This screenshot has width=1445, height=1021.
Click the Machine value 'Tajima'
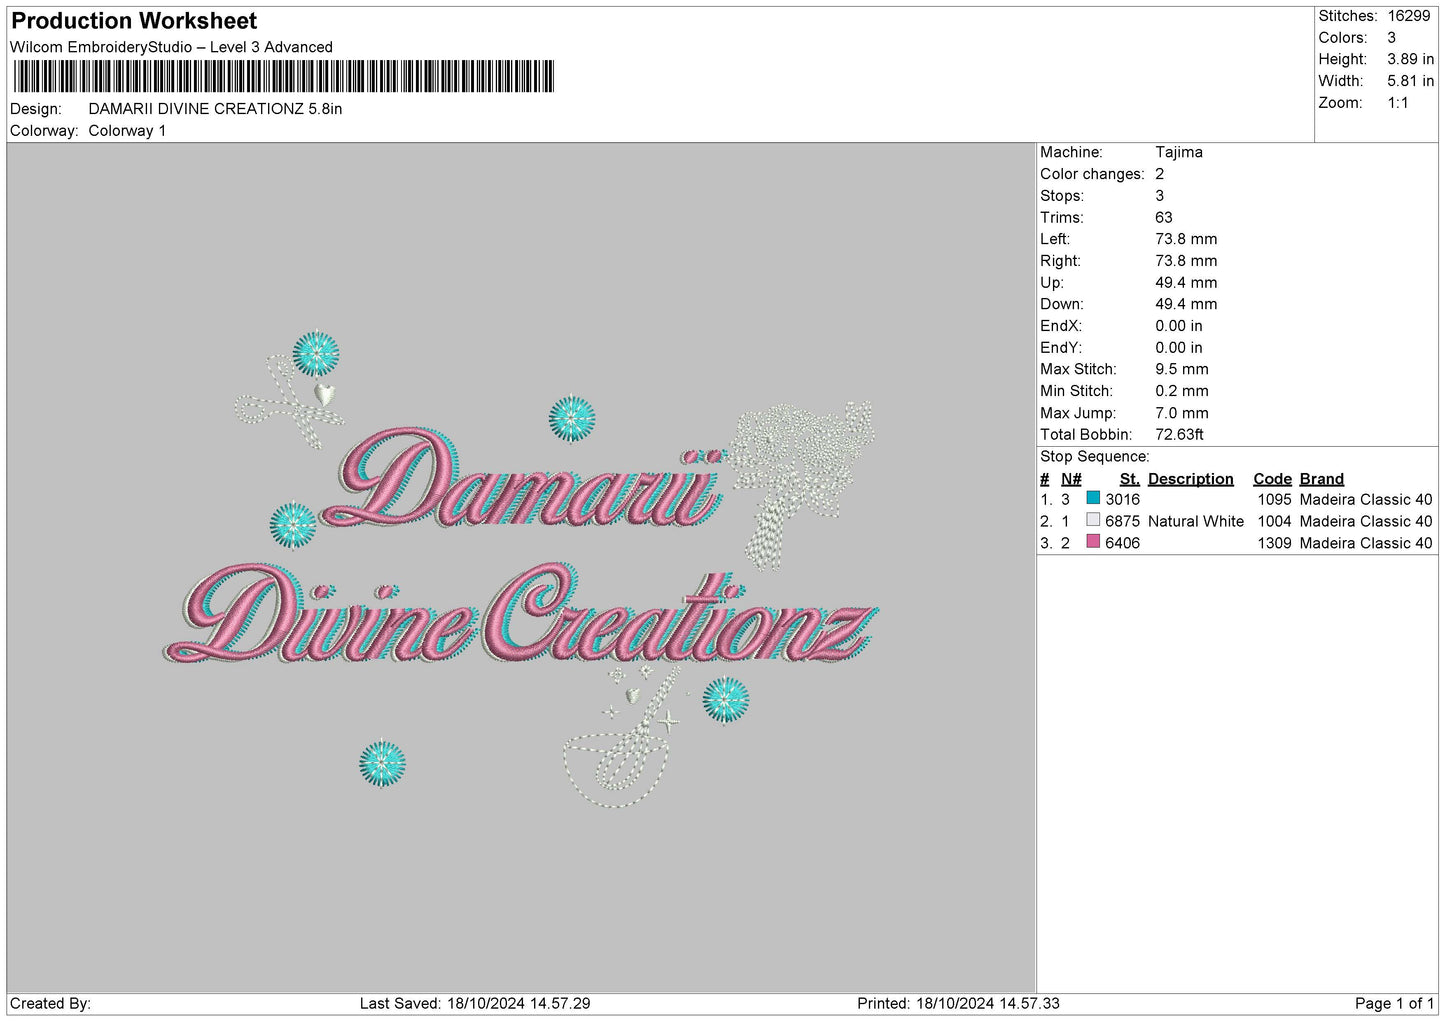(1179, 152)
